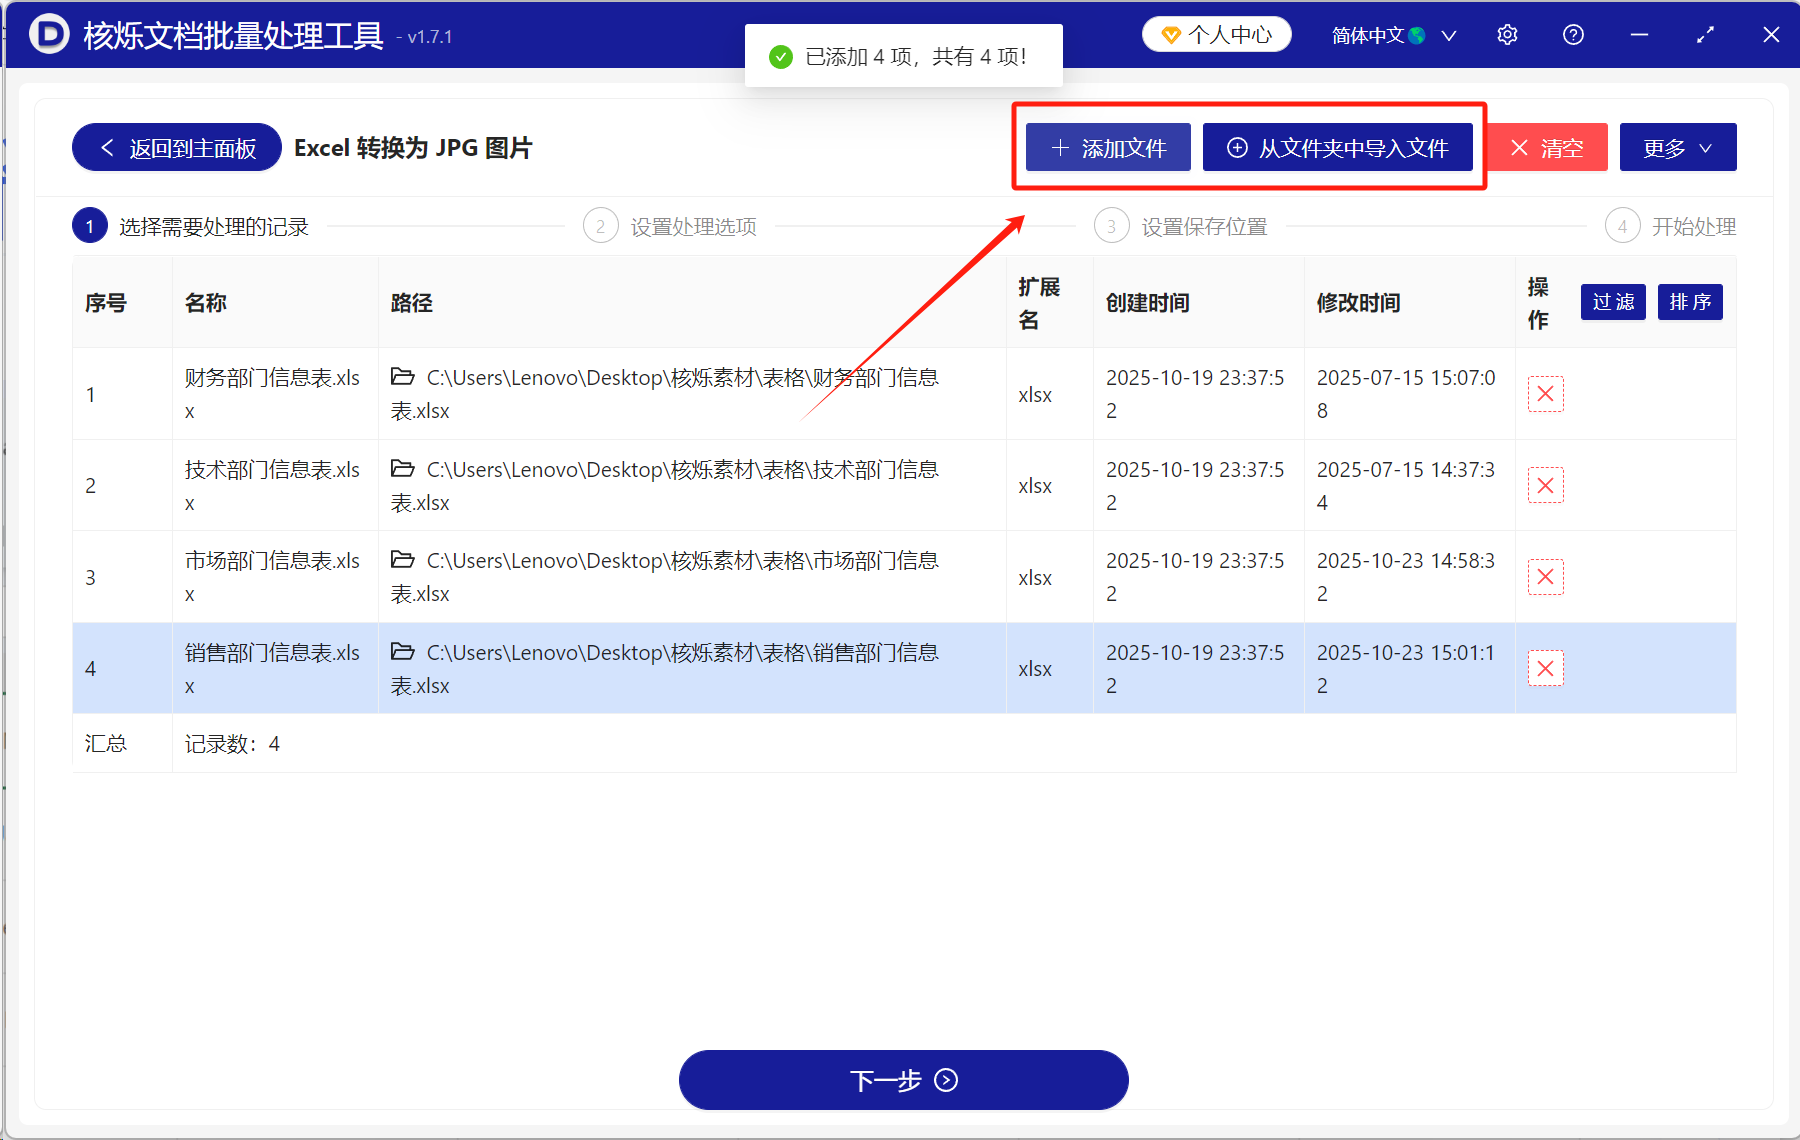
Task: Click the 添加文件 button
Action: coord(1107,147)
